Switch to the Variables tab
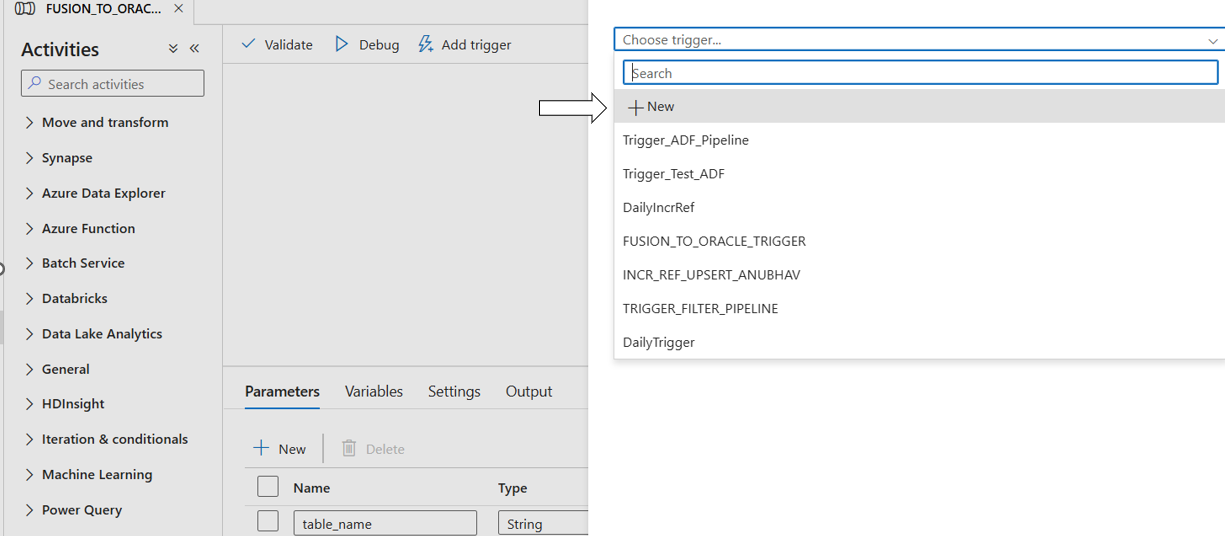Viewport: 1225px width, 536px height. tap(374, 391)
